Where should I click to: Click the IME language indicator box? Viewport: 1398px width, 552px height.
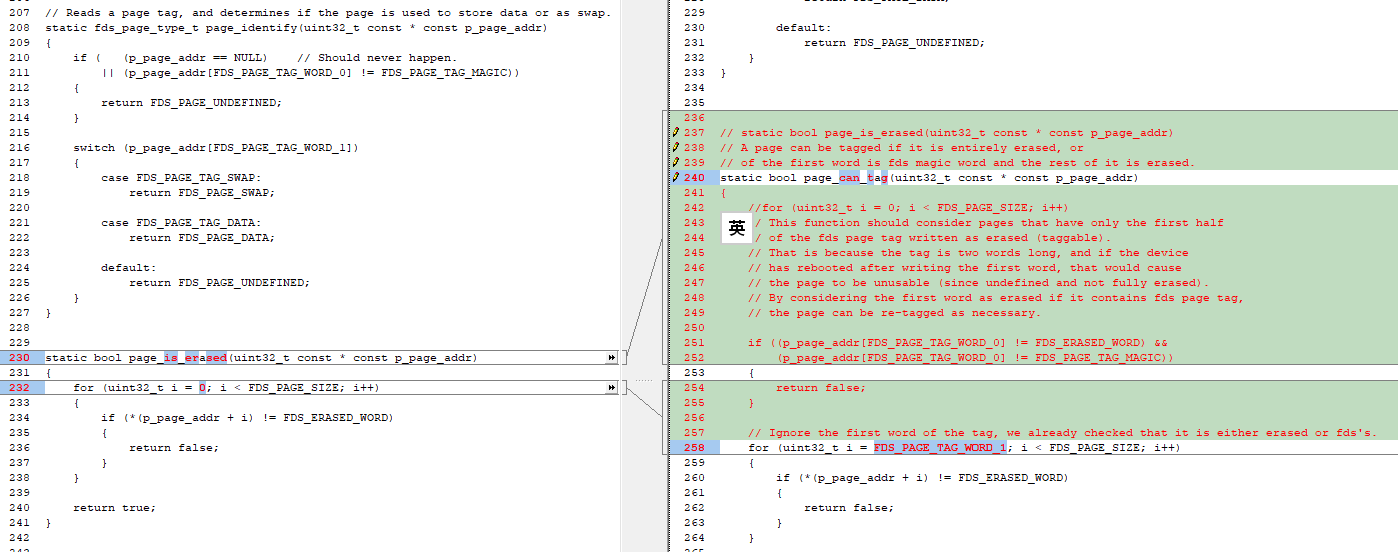pos(737,229)
